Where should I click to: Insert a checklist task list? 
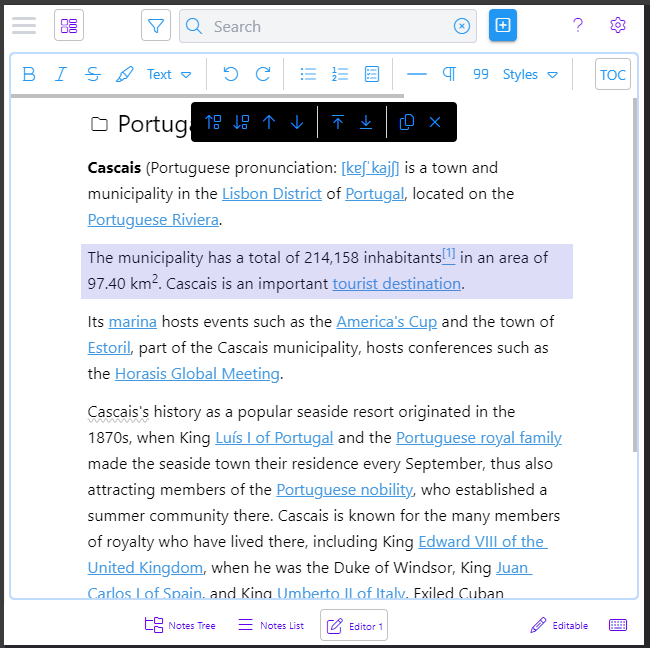(x=372, y=75)
